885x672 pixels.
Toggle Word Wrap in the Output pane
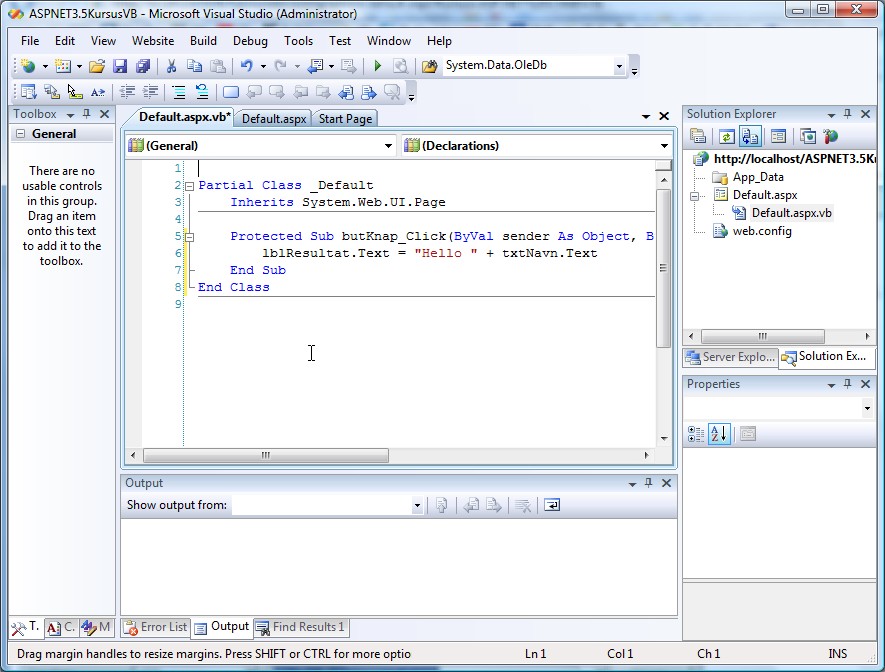tap(552, 505)
